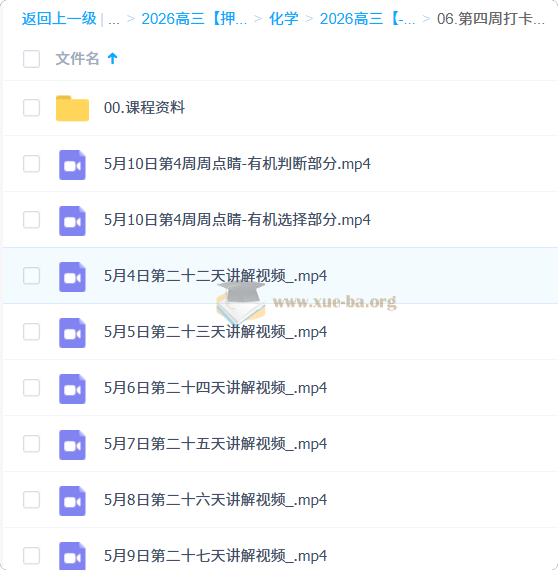Open 5月5日第二十三天讲解视频_.mp4
558x570 pixels.
click(216, 332)
